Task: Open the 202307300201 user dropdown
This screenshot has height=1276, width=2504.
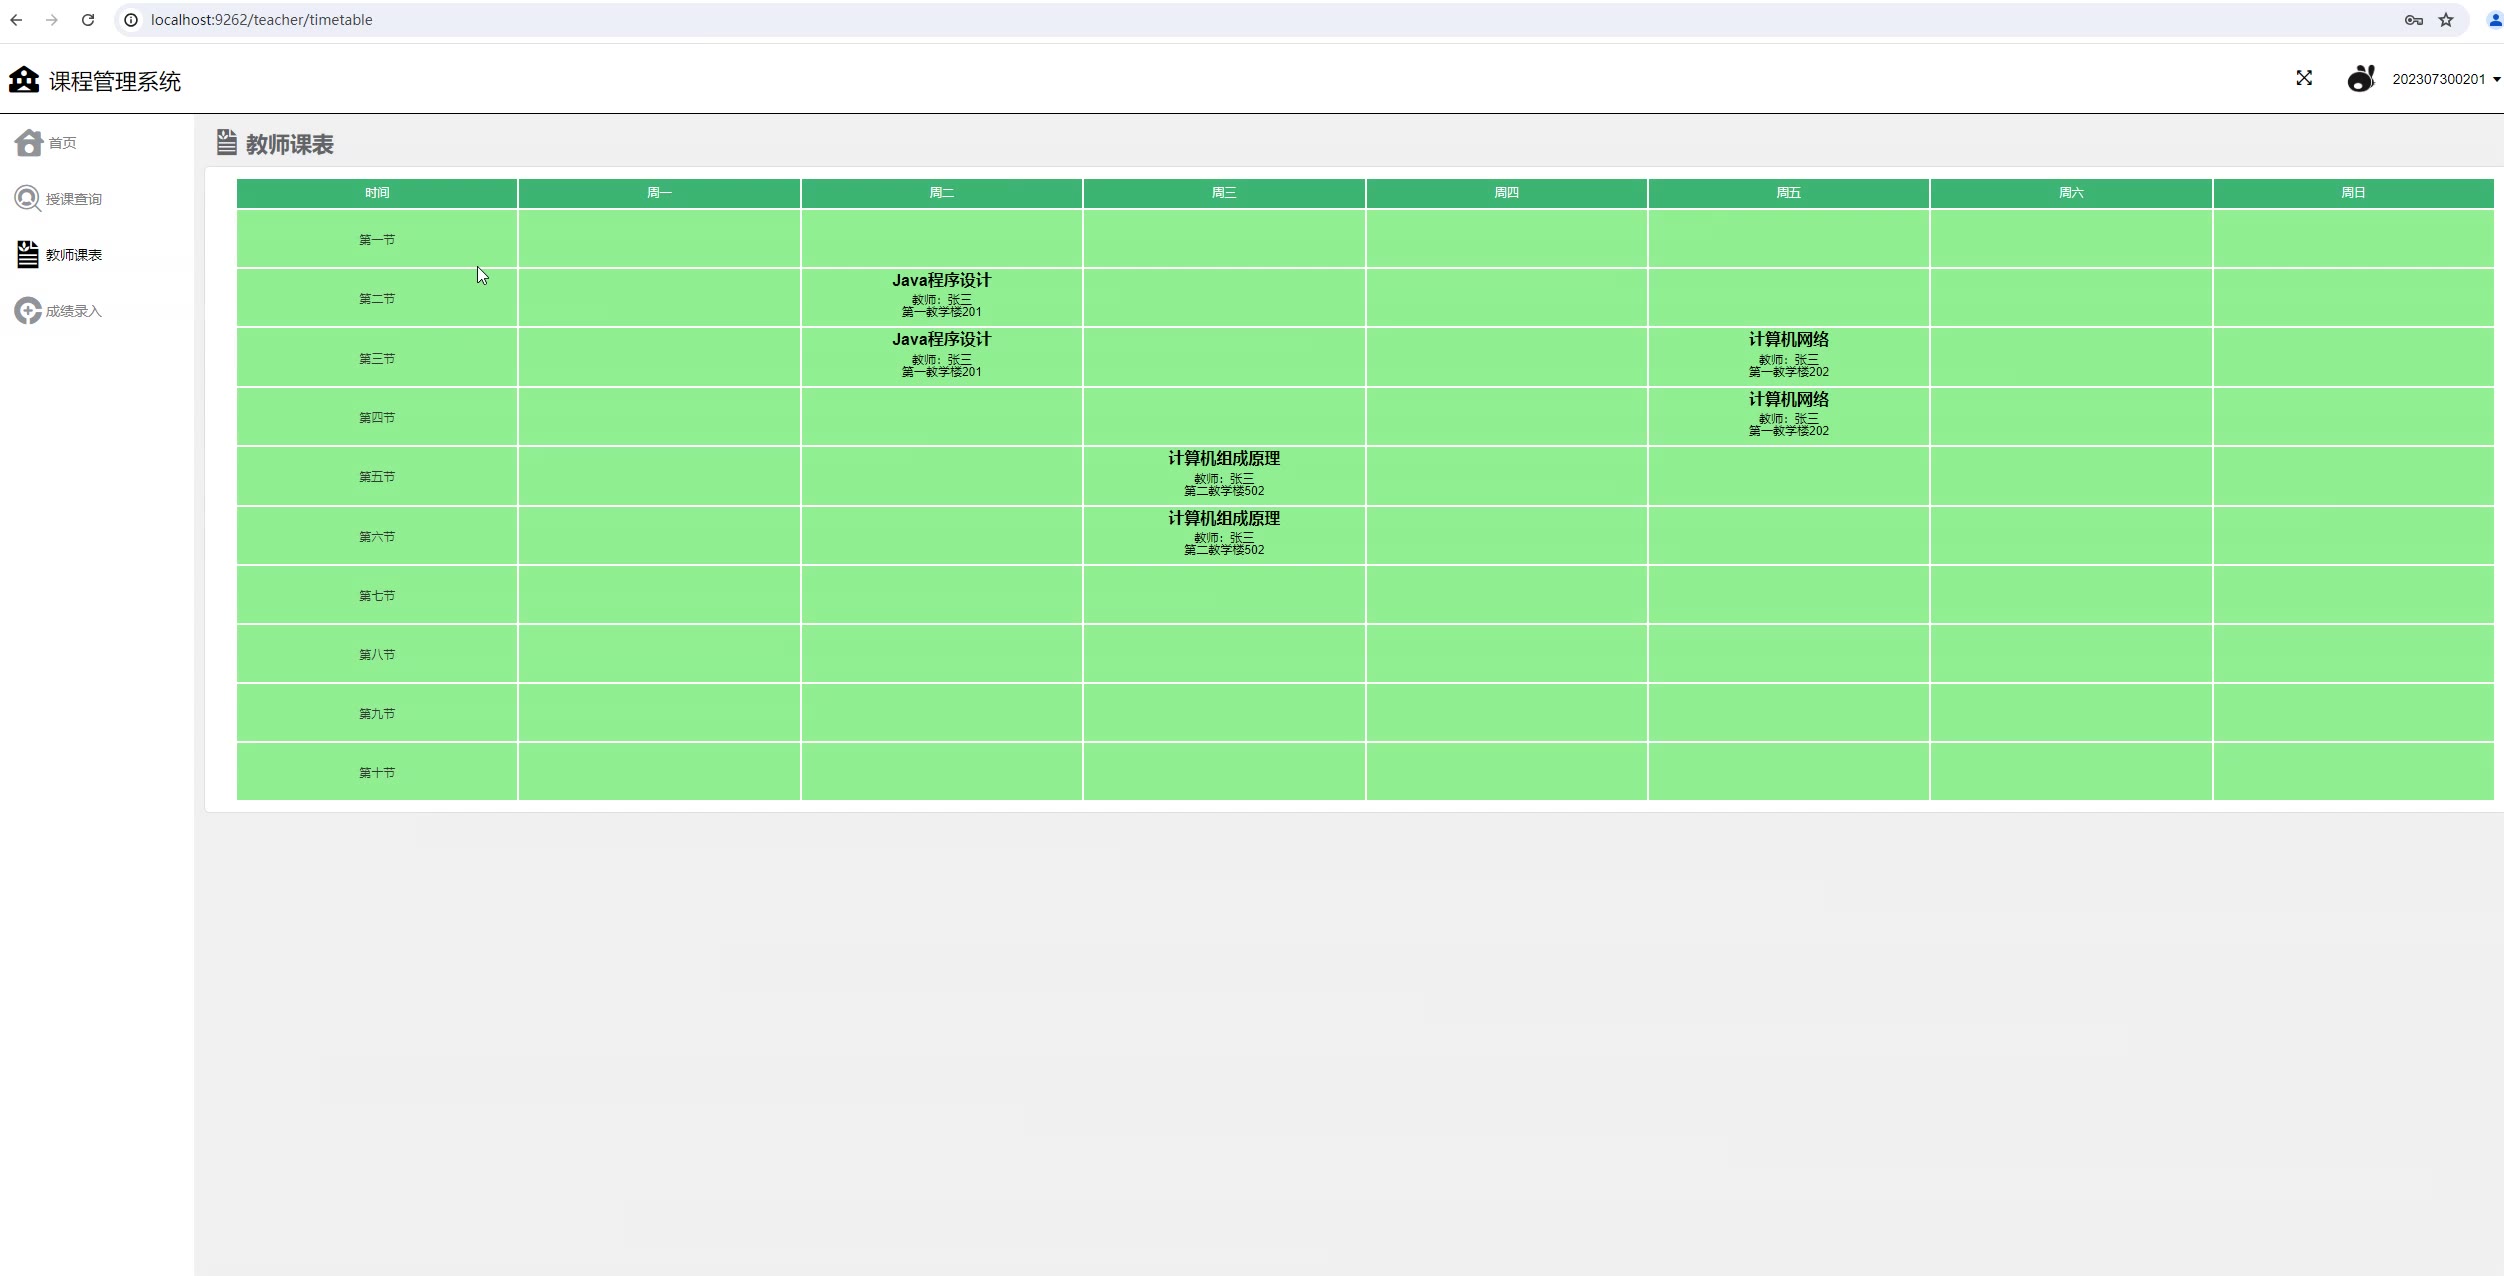Action: pyautogui.click(x=2445, y=79)
